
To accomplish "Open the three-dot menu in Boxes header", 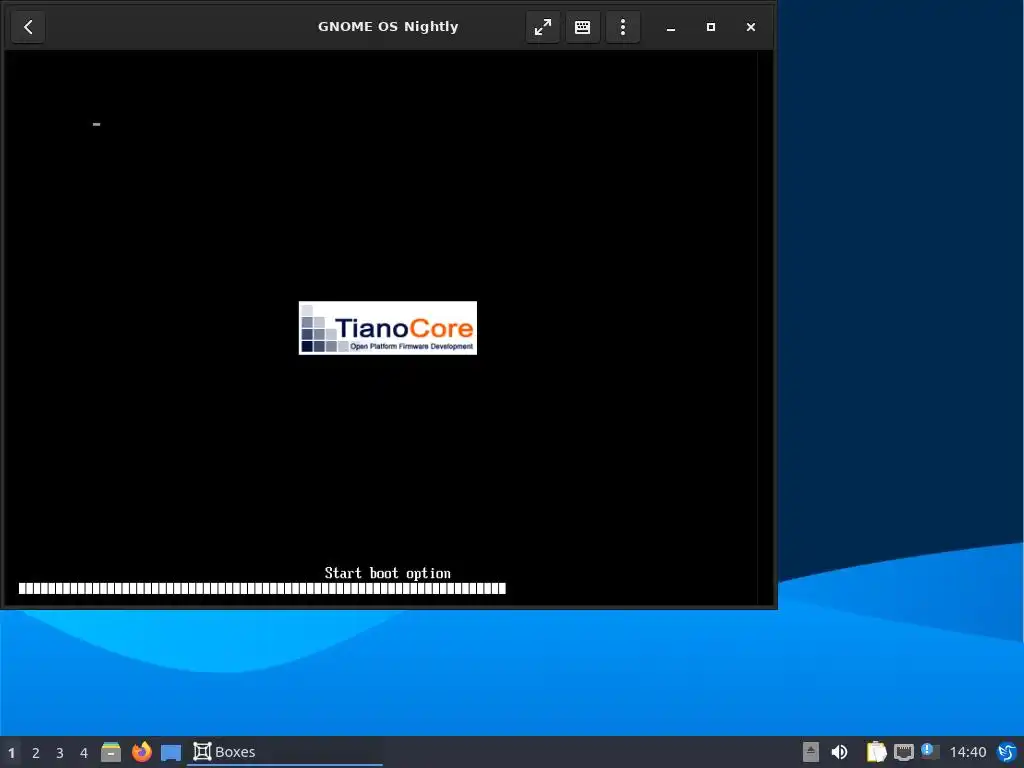I will point(623,27).
